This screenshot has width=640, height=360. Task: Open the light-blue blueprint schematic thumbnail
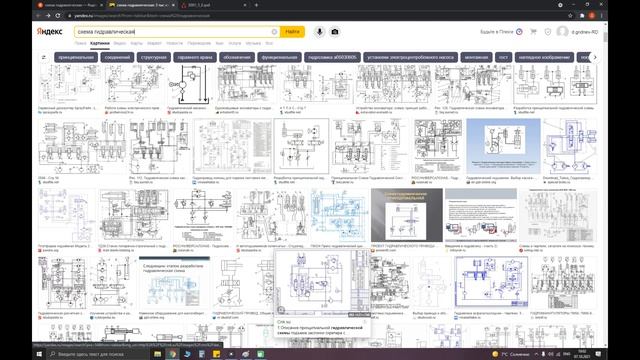pyautogui.click(x=339, y=215)
